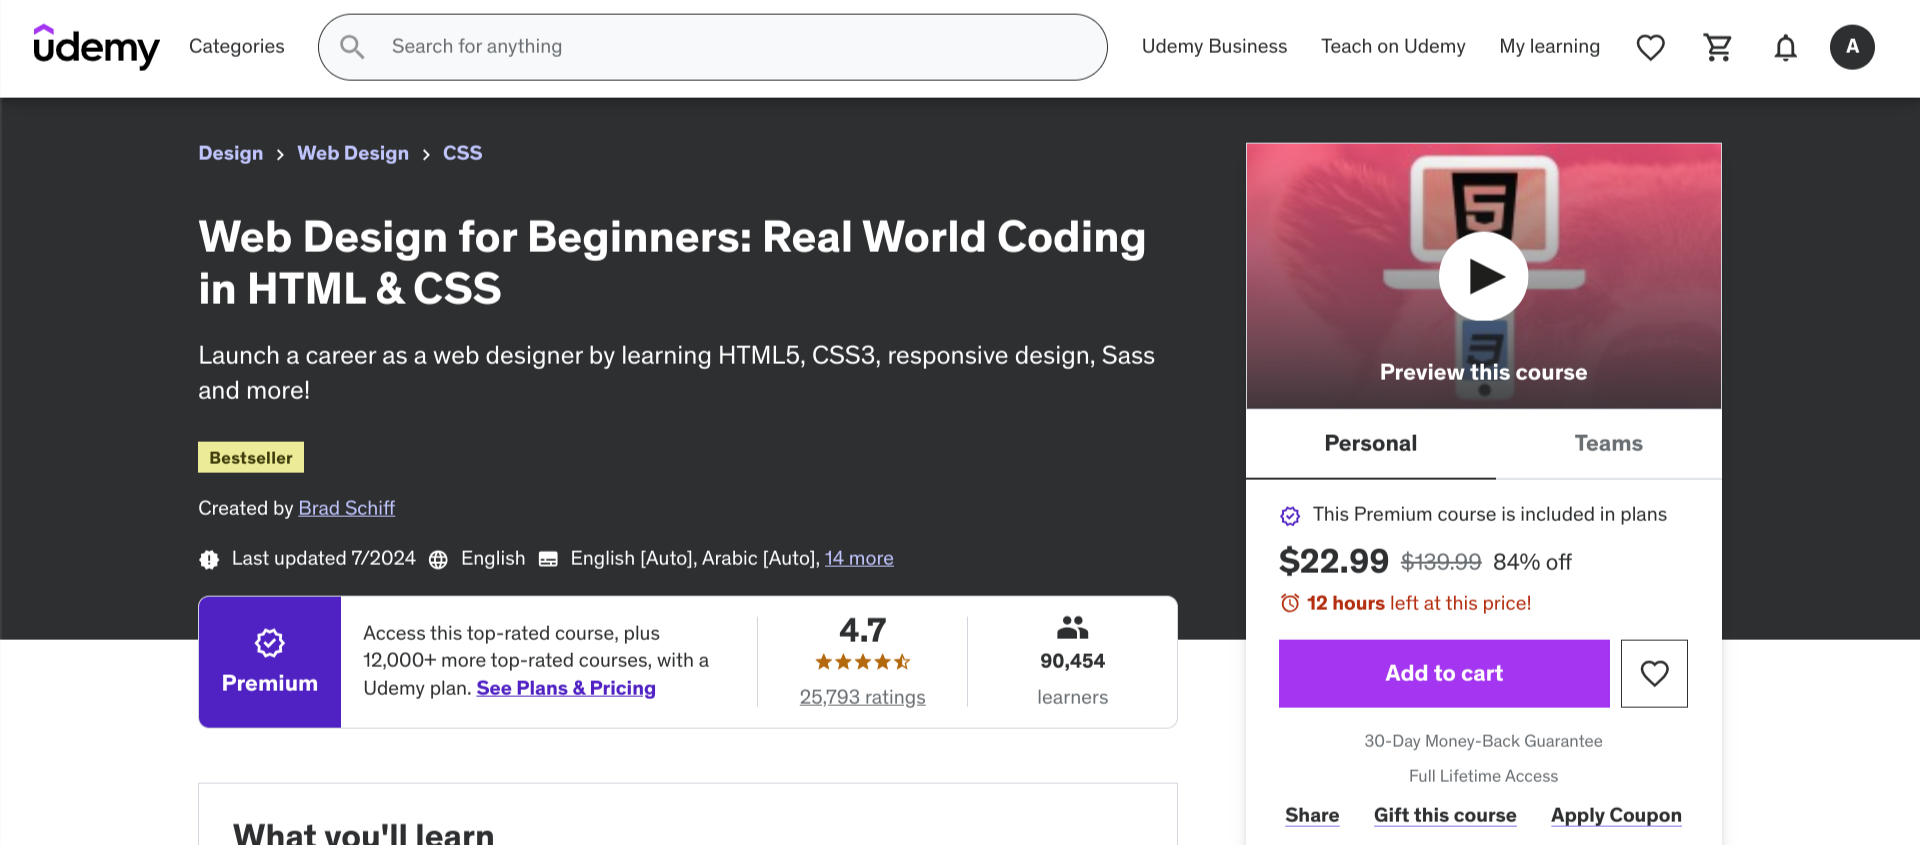Open the shopping cart icon

click(x=1718, y=47)
